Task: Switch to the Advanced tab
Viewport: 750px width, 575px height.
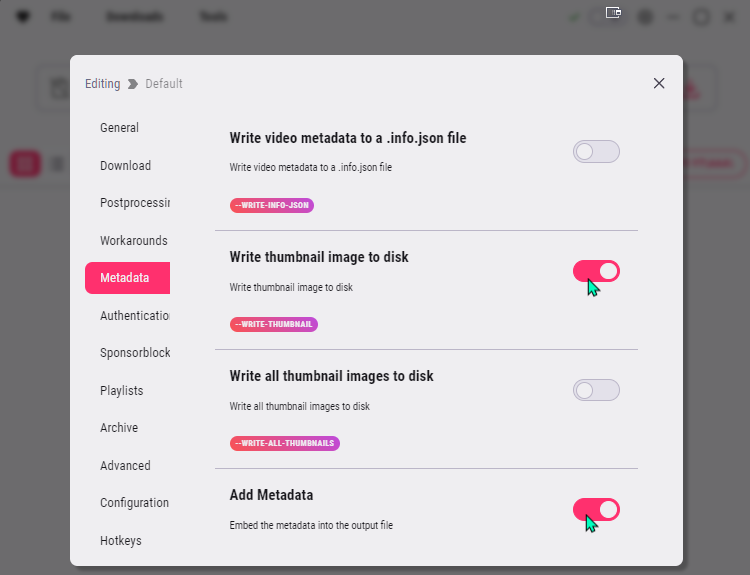Action: pos(127,465)
